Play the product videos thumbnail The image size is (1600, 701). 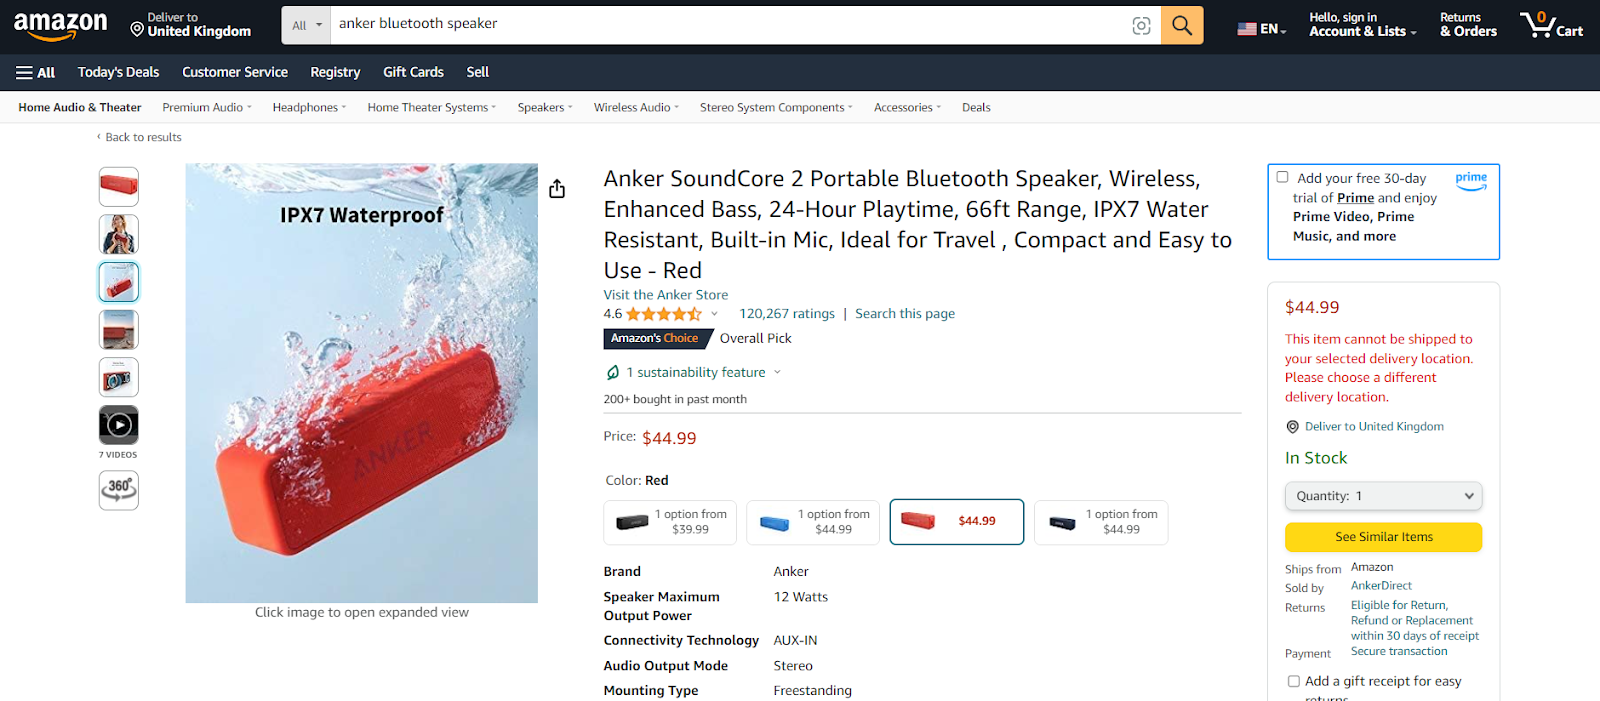coord(119,425)
